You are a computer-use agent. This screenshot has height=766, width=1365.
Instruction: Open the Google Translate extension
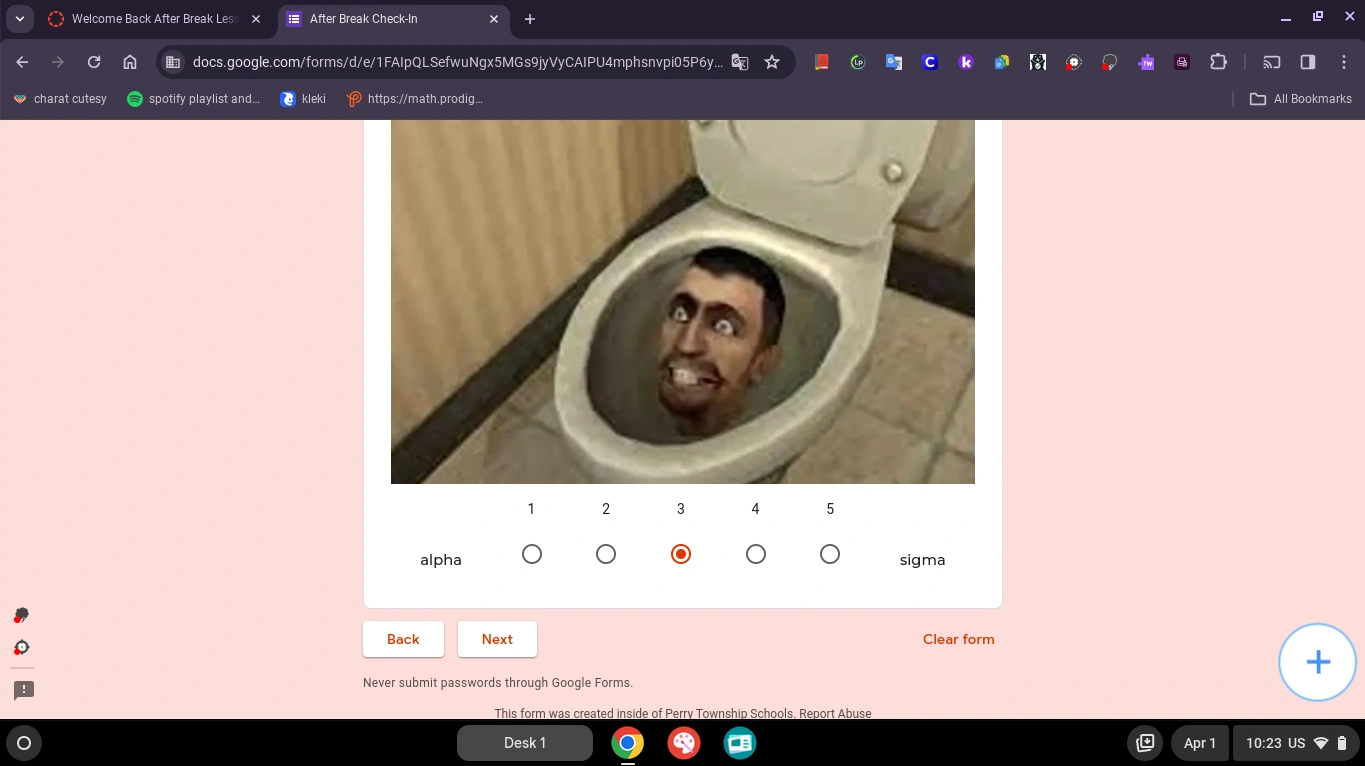click(x=893, y=62)
